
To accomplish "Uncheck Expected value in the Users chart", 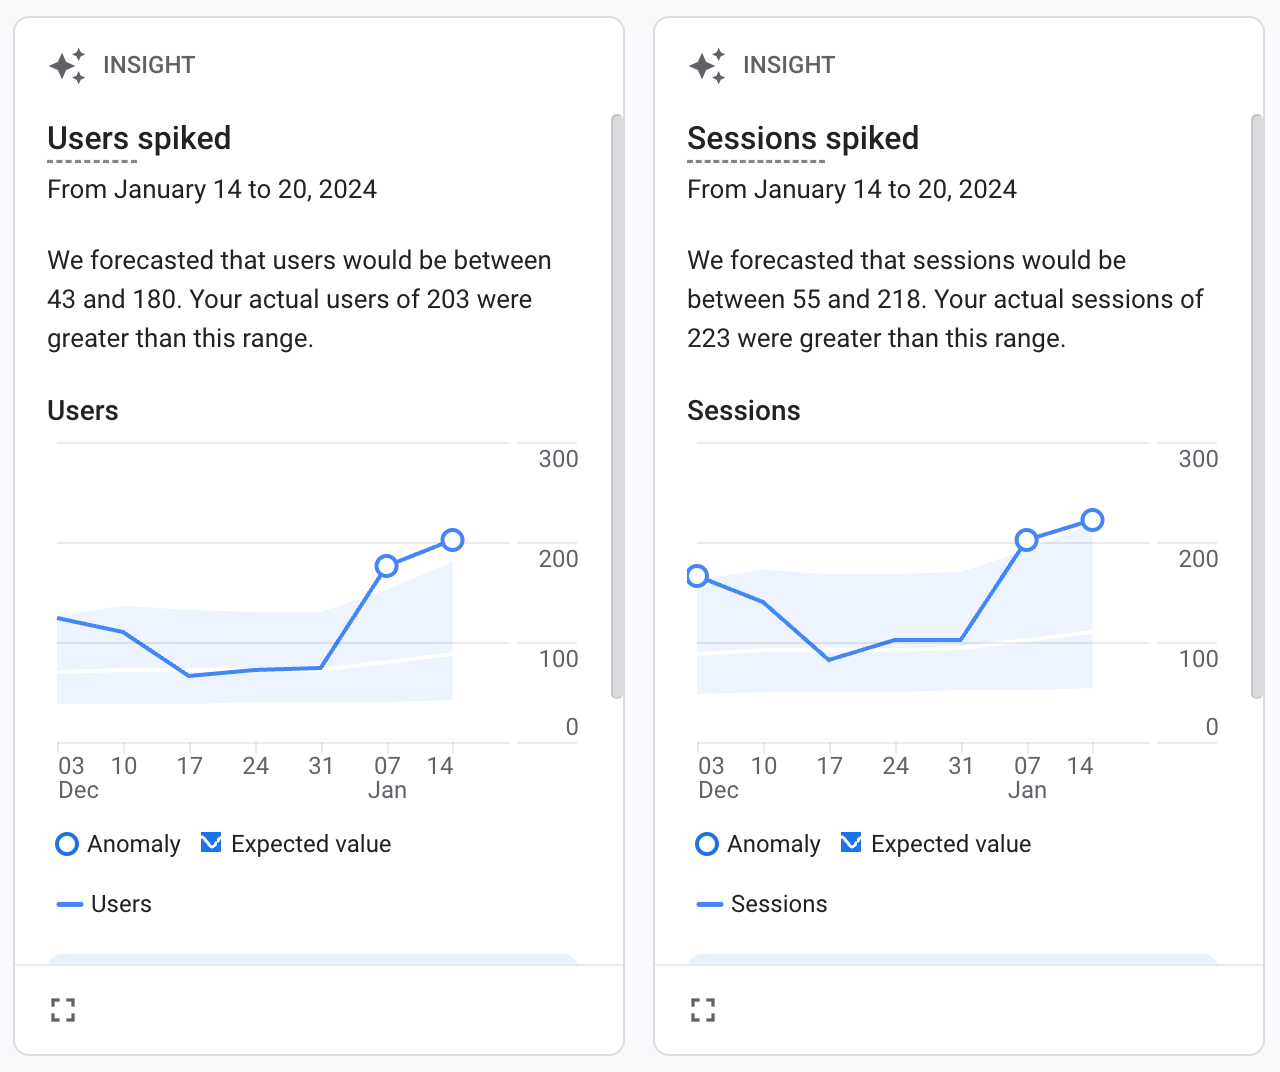I will point(211,843).
